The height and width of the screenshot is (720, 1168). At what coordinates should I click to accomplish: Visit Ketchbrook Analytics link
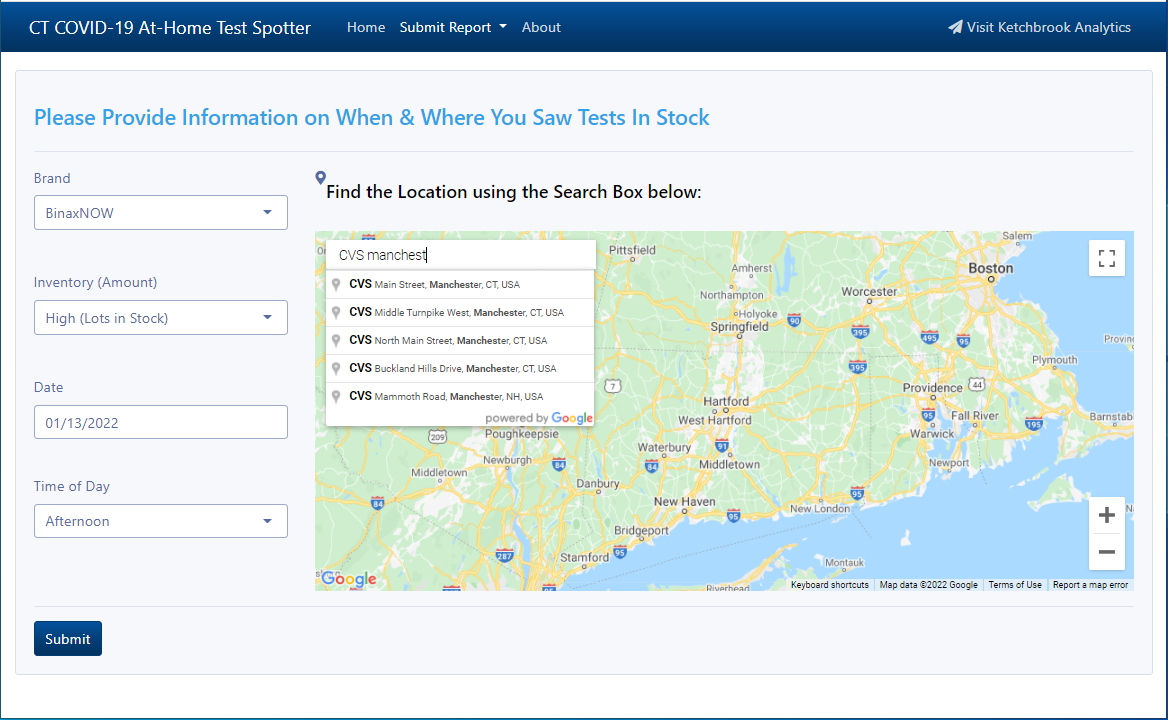pyautogui.click(x=1039, y=28)
